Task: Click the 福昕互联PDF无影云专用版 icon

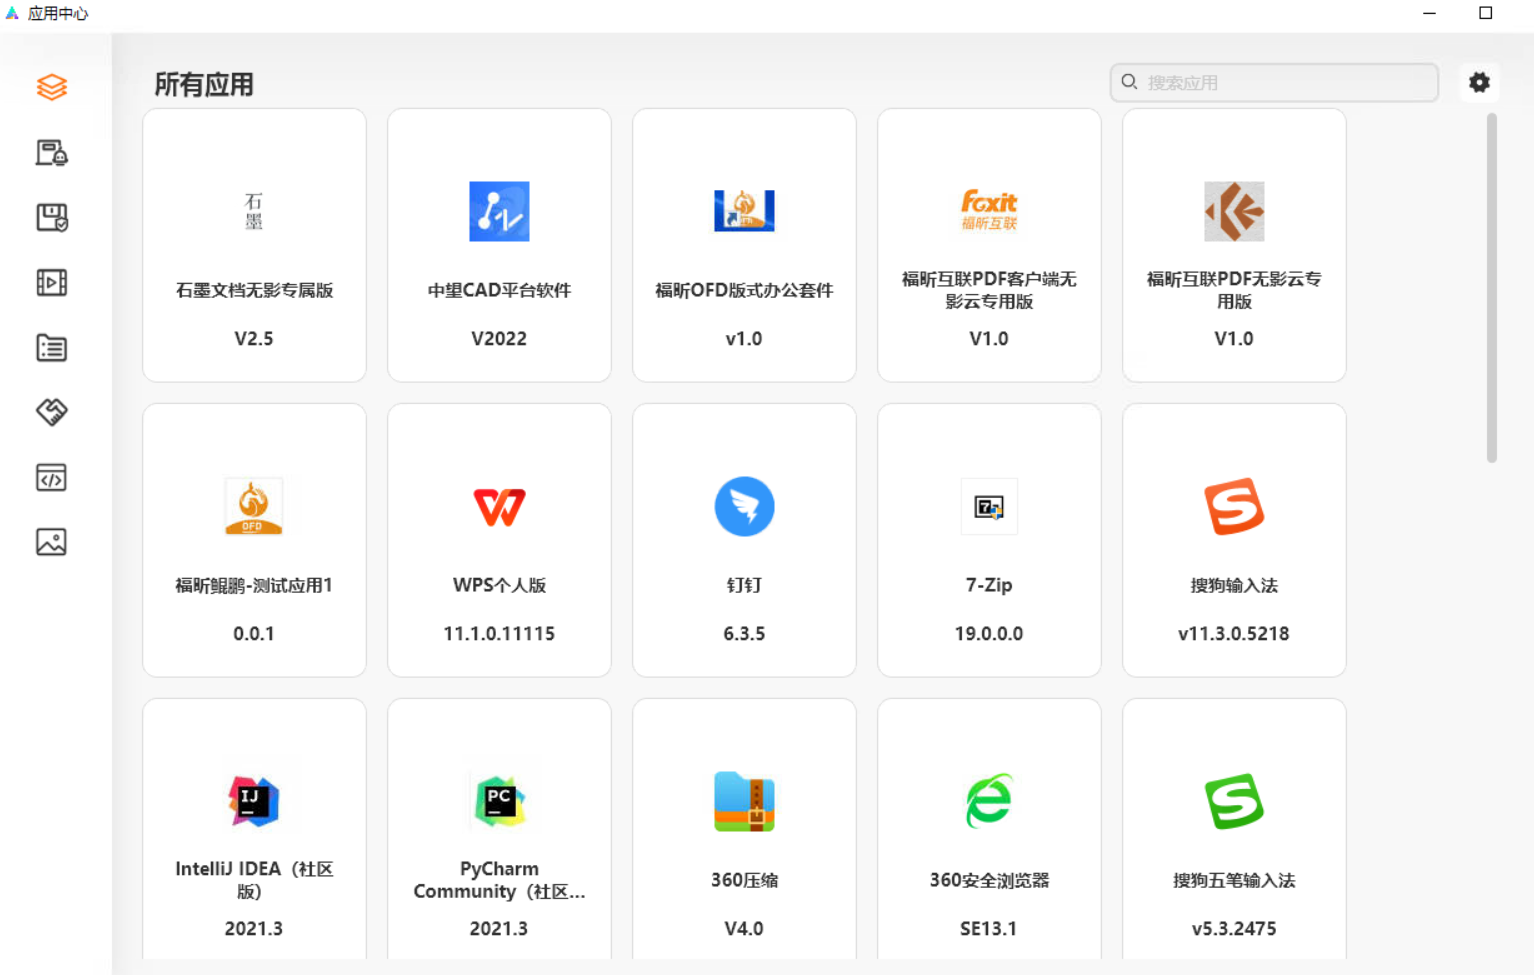Action: (1234, 211)
